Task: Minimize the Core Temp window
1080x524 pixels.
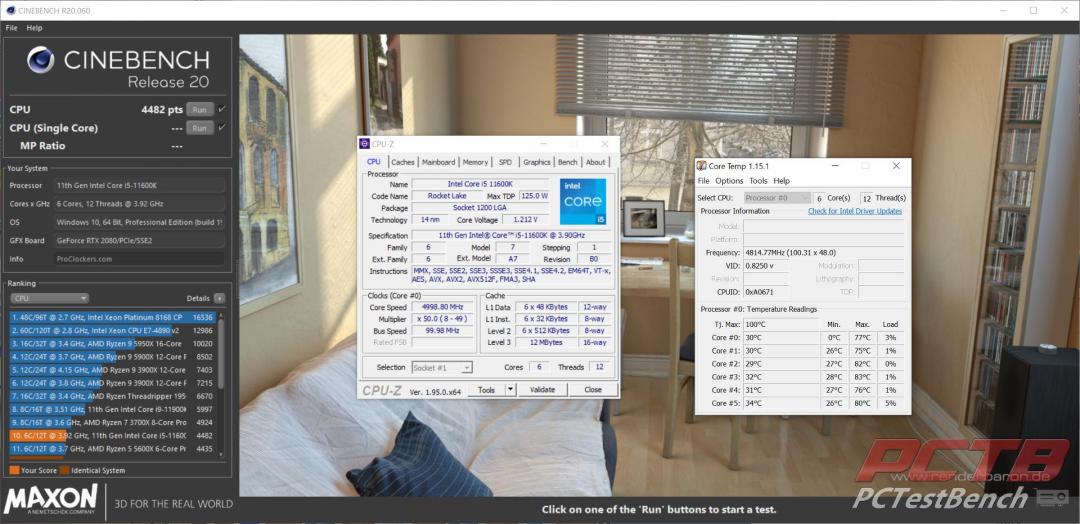Action: point(834,166)
